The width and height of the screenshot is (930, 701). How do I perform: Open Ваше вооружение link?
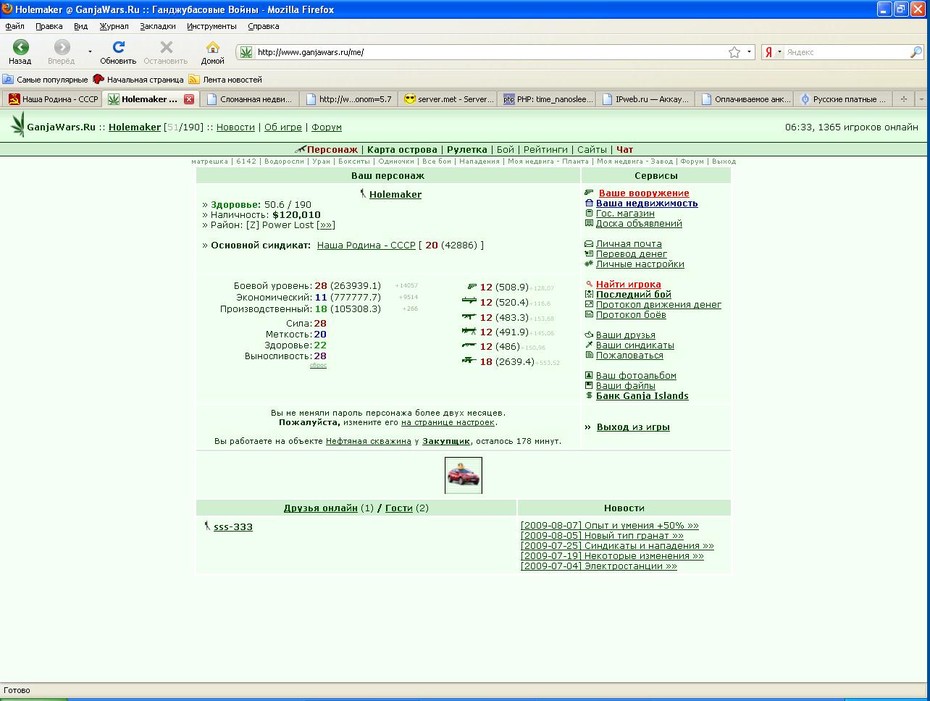click(644, 193)
